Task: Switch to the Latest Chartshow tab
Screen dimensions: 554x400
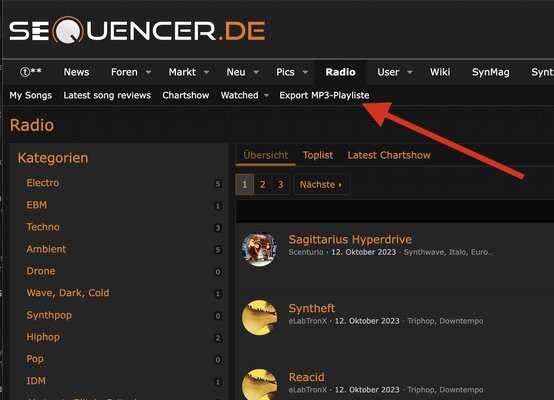Action: [389, 155]
